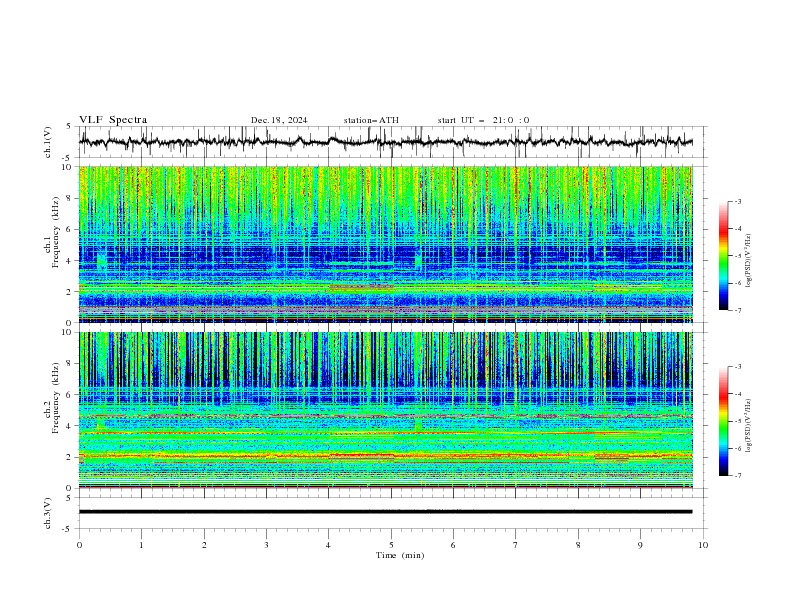Click the ch.1 spectrogram plot
The image size is (792, 612).
tap(386, 244)
